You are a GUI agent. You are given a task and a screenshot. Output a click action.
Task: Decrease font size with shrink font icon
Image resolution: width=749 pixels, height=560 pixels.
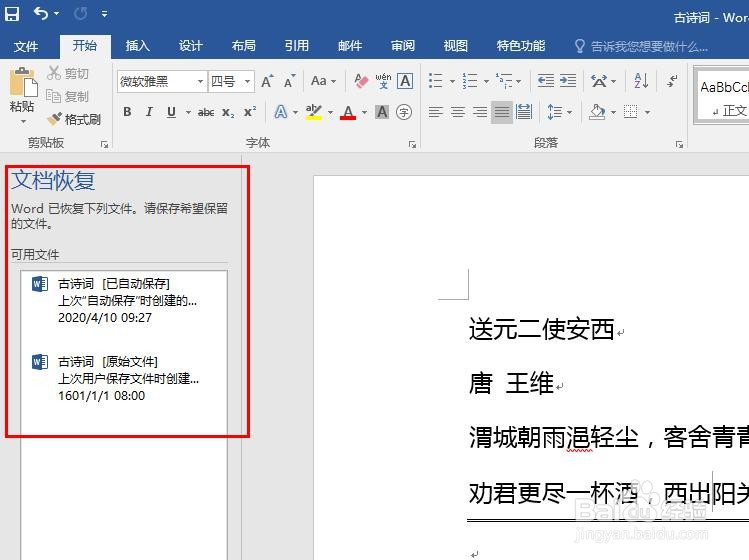289,81
